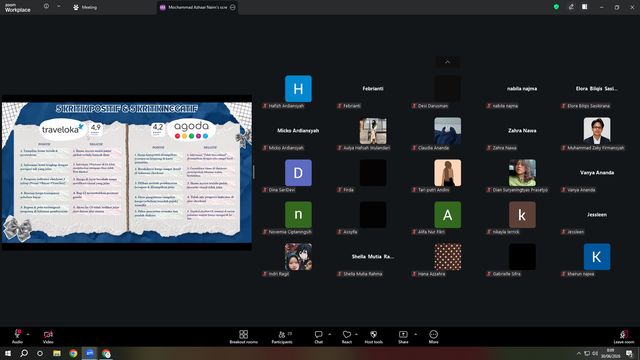Screen dimensions: 640x360
Task: Start video with the Video button
Action: click(48, 336)
